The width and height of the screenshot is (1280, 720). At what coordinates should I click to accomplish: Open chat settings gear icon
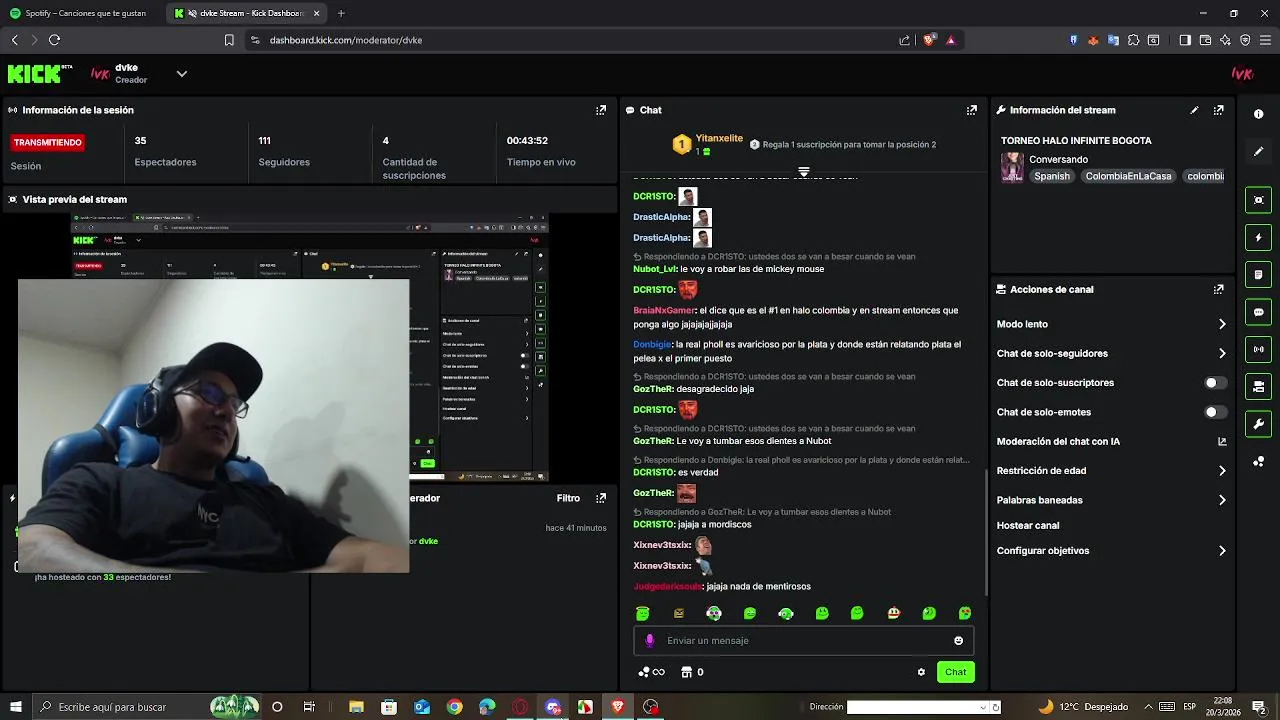pos(921,672)
